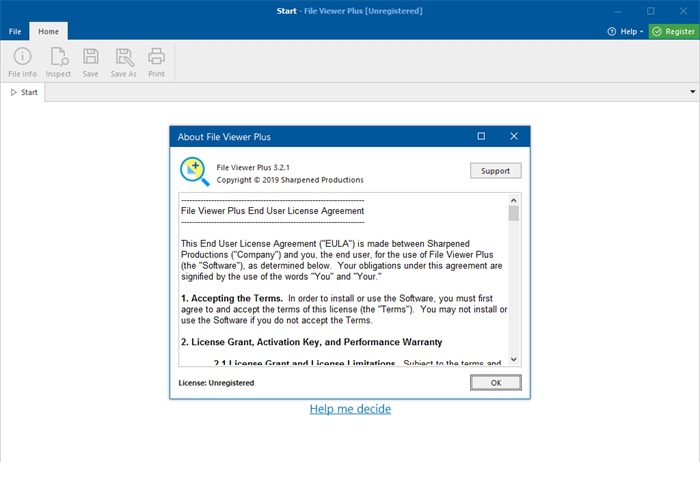
Task: Expand the tab list dropdown arrow
Action: [x=692, y=92]
